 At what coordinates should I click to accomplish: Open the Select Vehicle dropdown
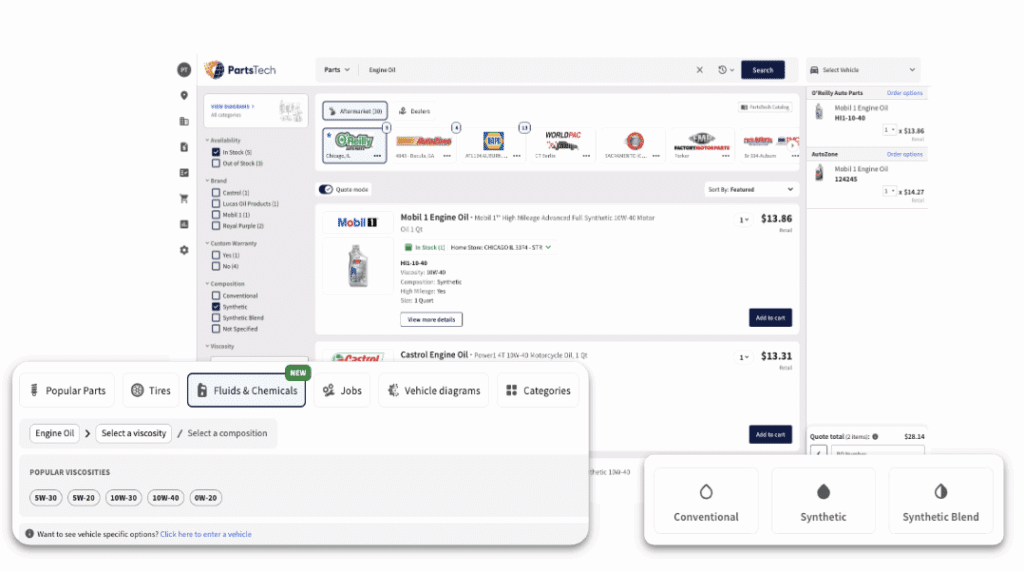(x=863, y=70)
